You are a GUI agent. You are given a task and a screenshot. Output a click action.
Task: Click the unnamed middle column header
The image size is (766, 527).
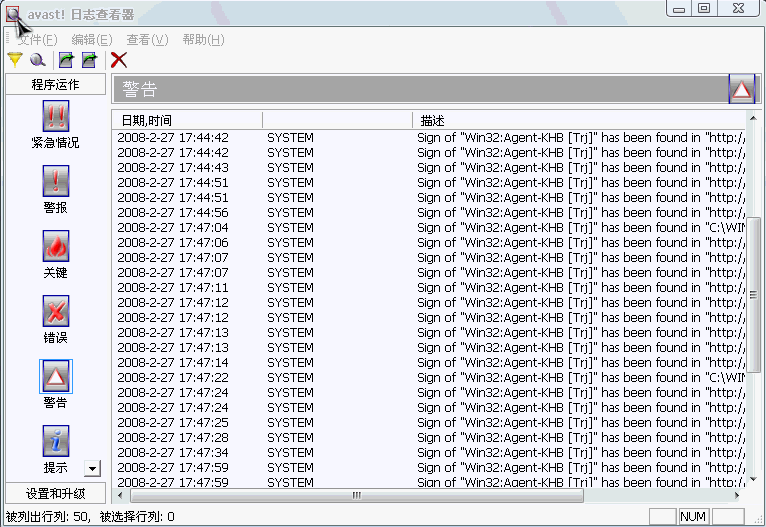pos(338,120)
